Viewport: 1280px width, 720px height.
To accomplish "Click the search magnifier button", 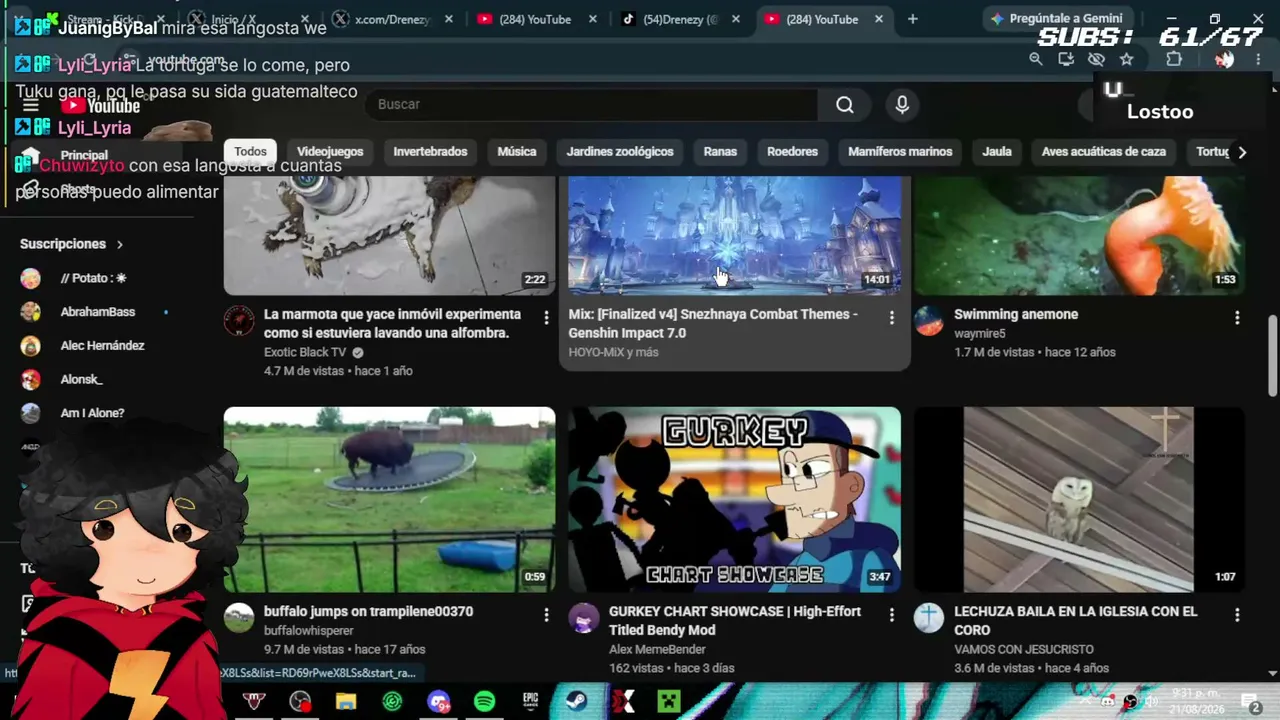I will pos(845,105).
